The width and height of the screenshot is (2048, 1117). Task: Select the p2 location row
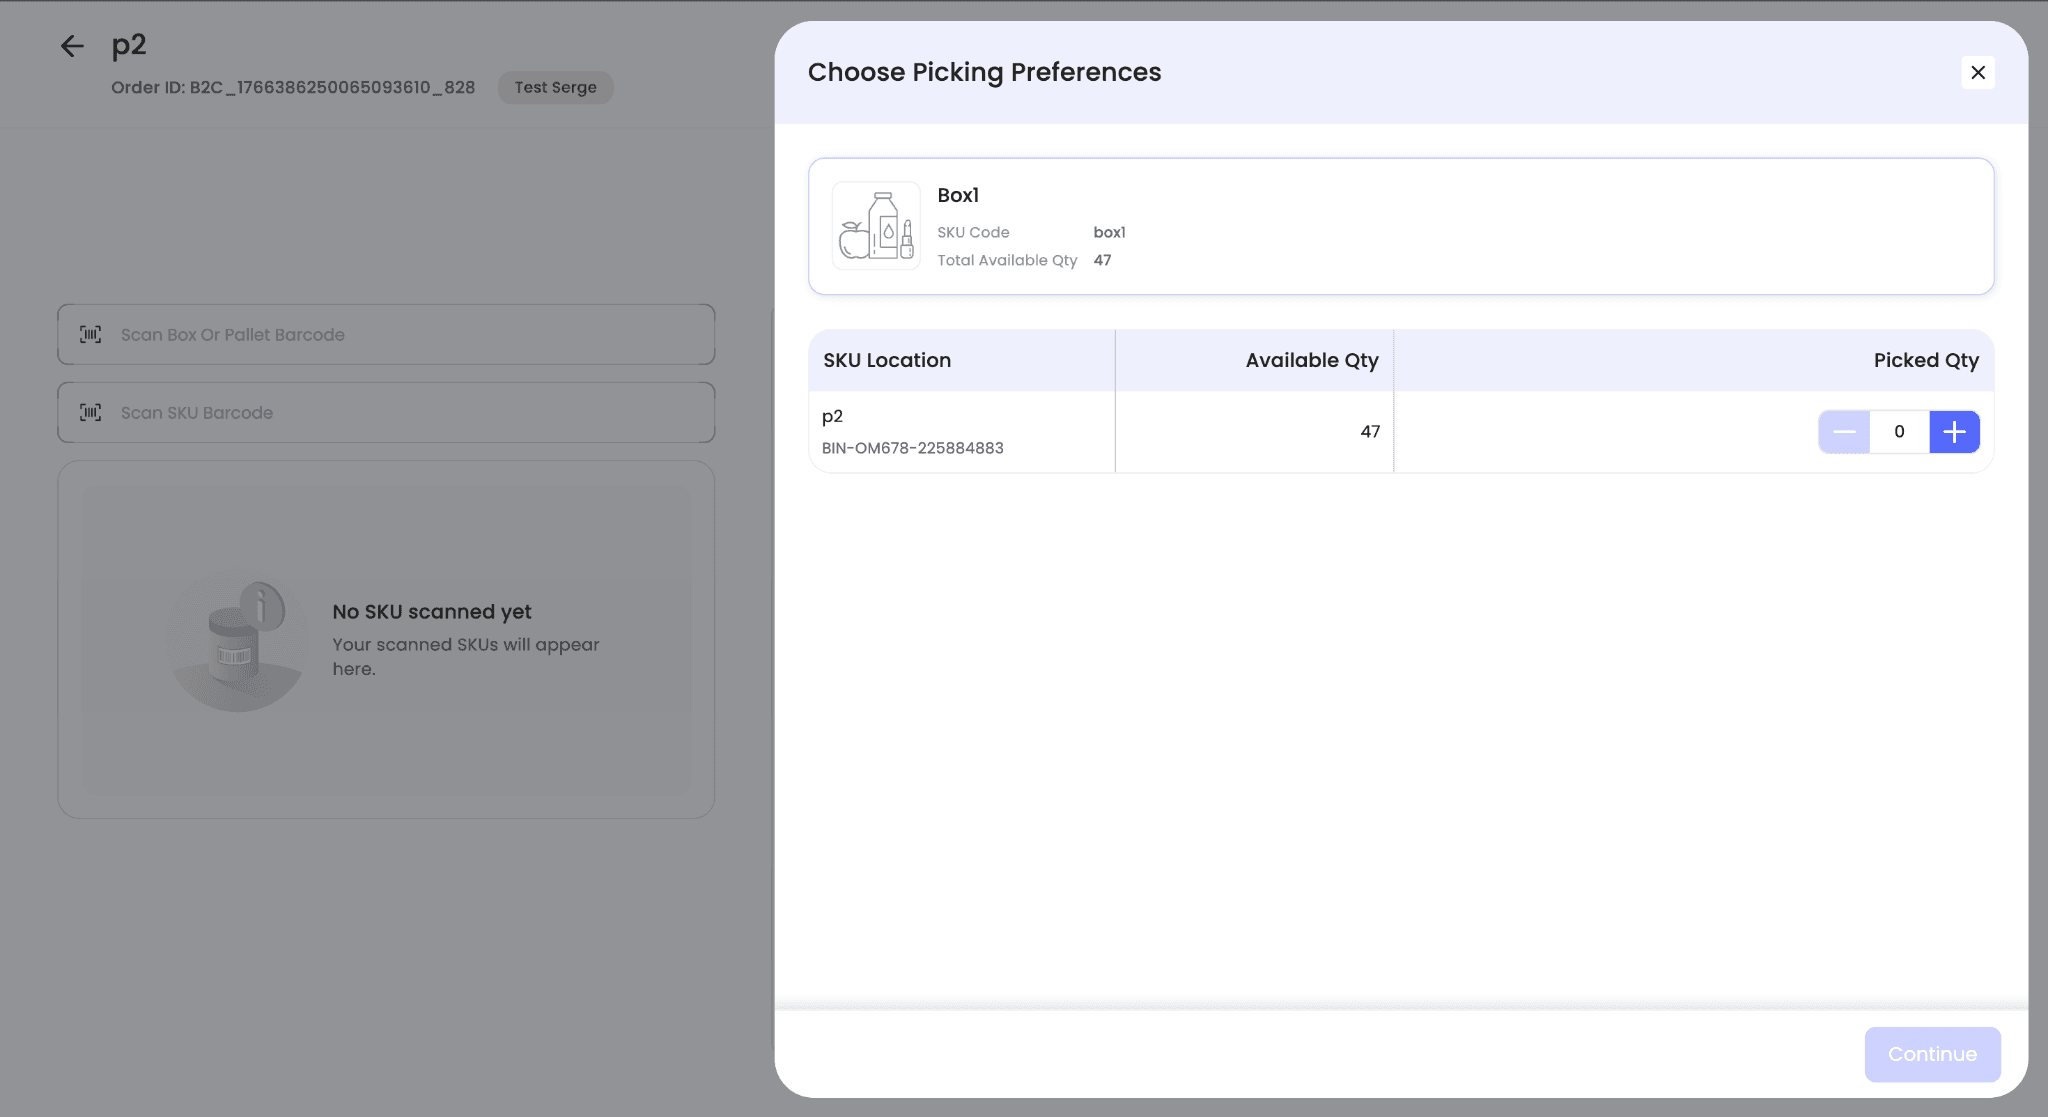point(833,417)
